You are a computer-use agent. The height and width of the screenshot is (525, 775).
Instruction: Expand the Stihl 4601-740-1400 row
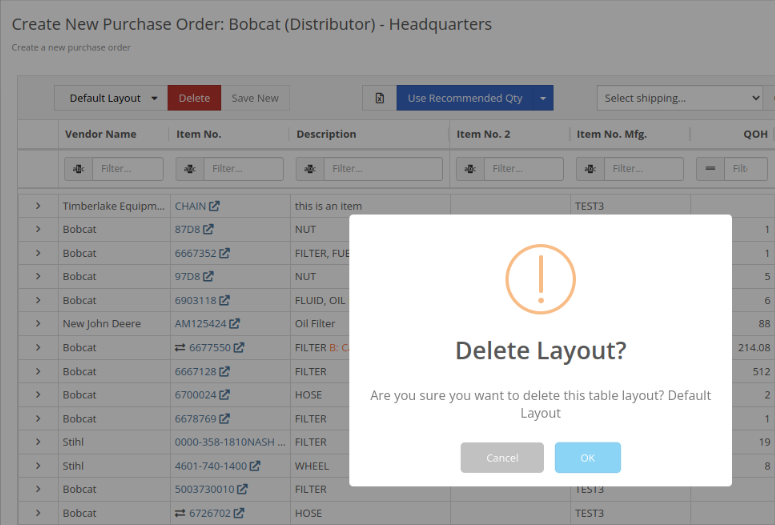tap(38, 466)
